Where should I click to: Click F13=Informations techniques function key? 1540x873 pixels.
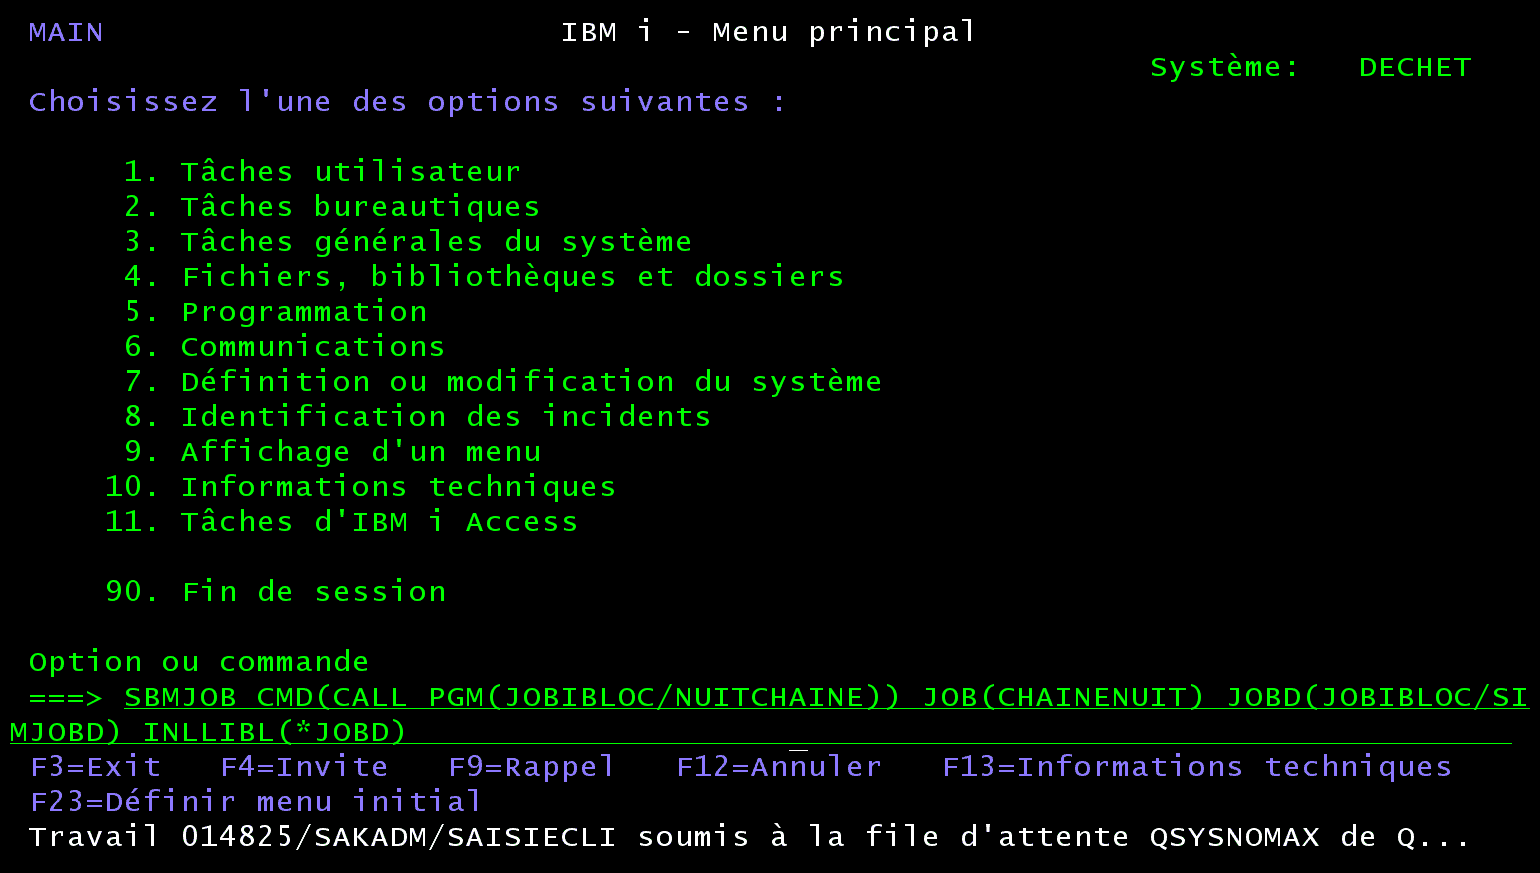click(1197, 767)
